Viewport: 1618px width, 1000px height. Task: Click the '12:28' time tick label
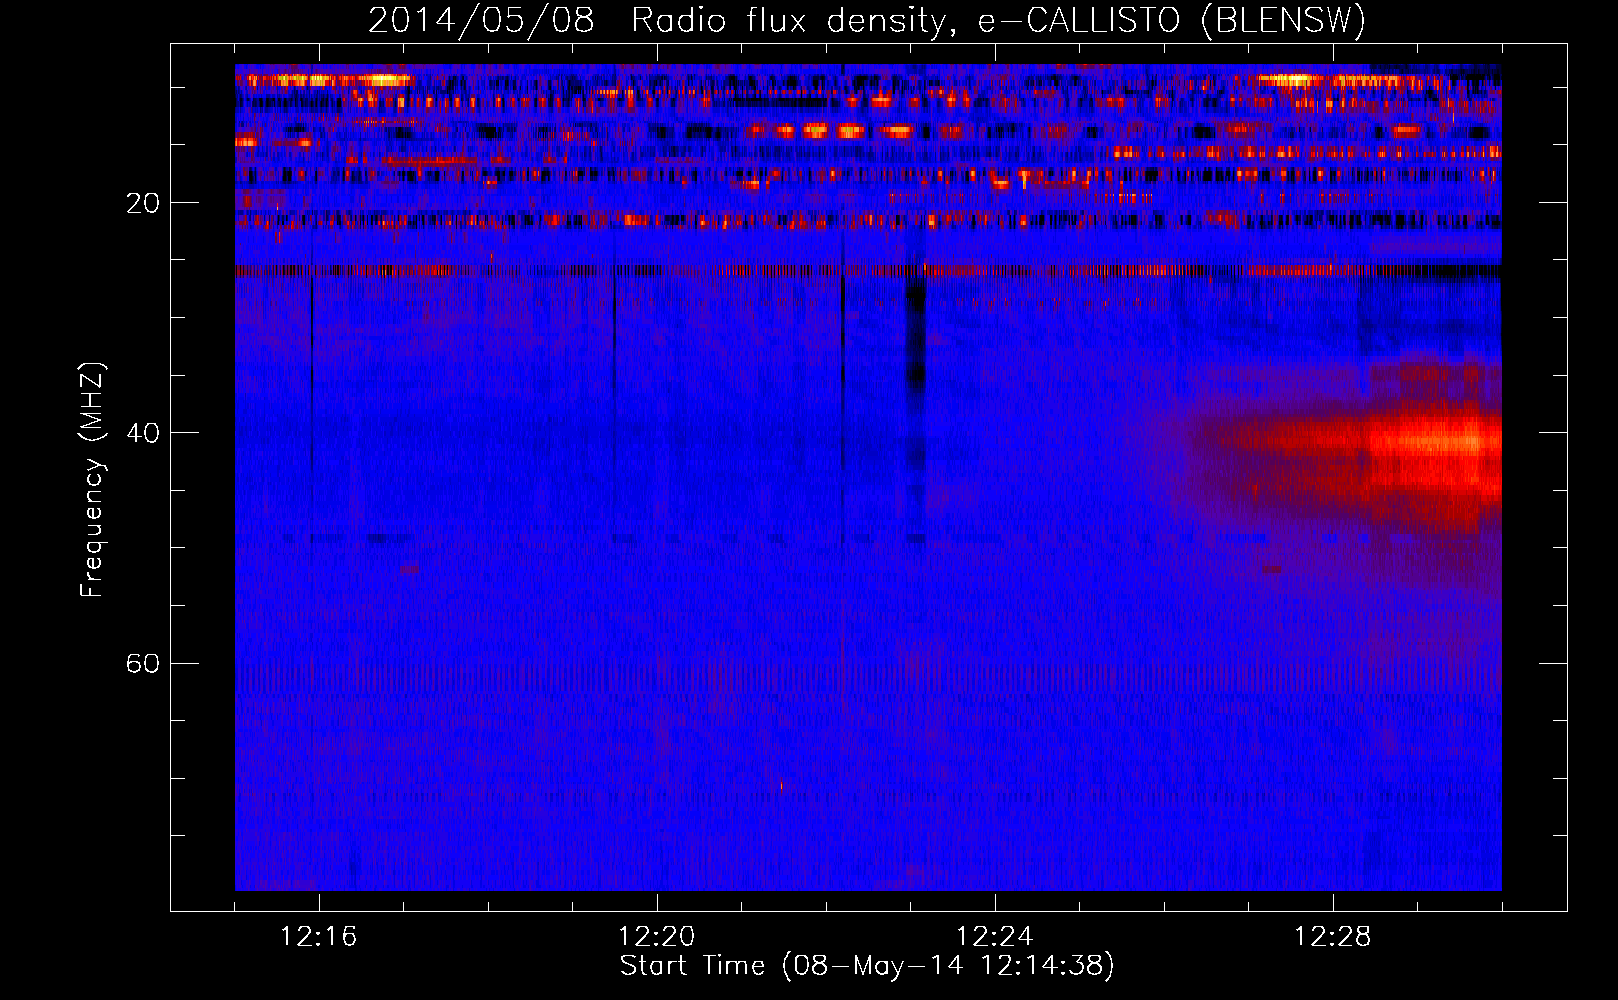point(1333,936)
